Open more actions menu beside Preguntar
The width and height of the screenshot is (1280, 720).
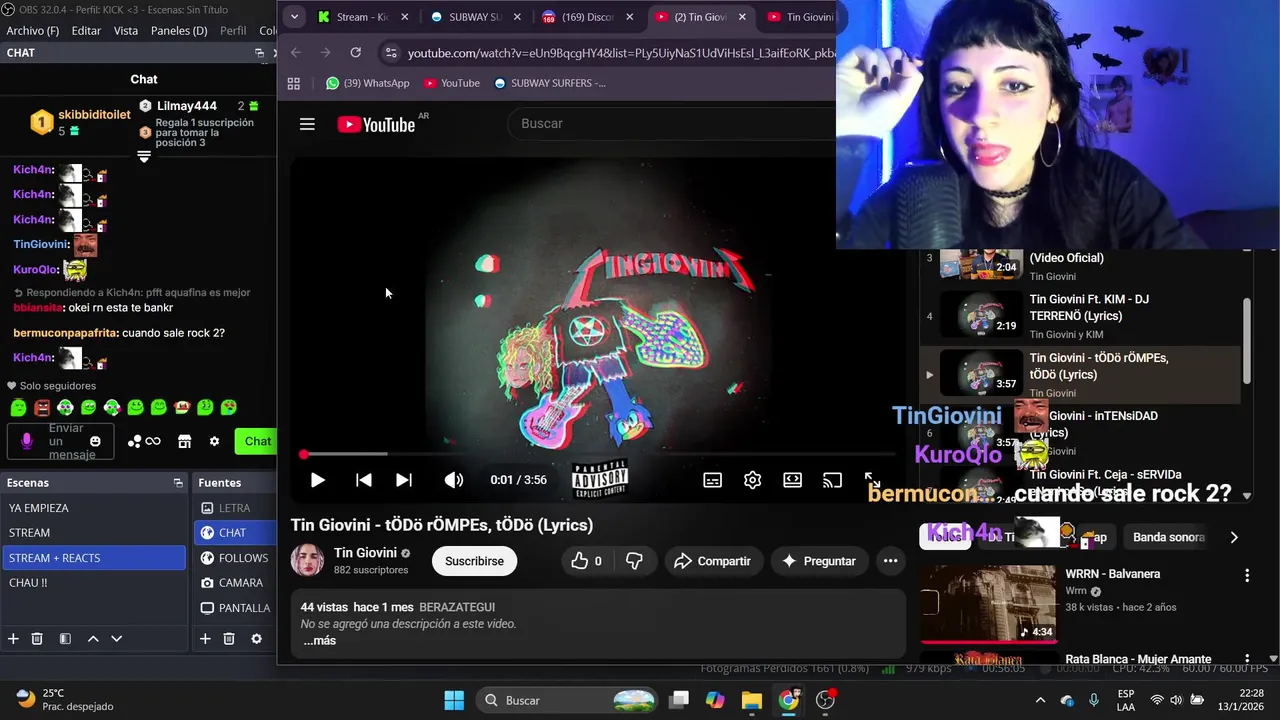click(890, 561)
